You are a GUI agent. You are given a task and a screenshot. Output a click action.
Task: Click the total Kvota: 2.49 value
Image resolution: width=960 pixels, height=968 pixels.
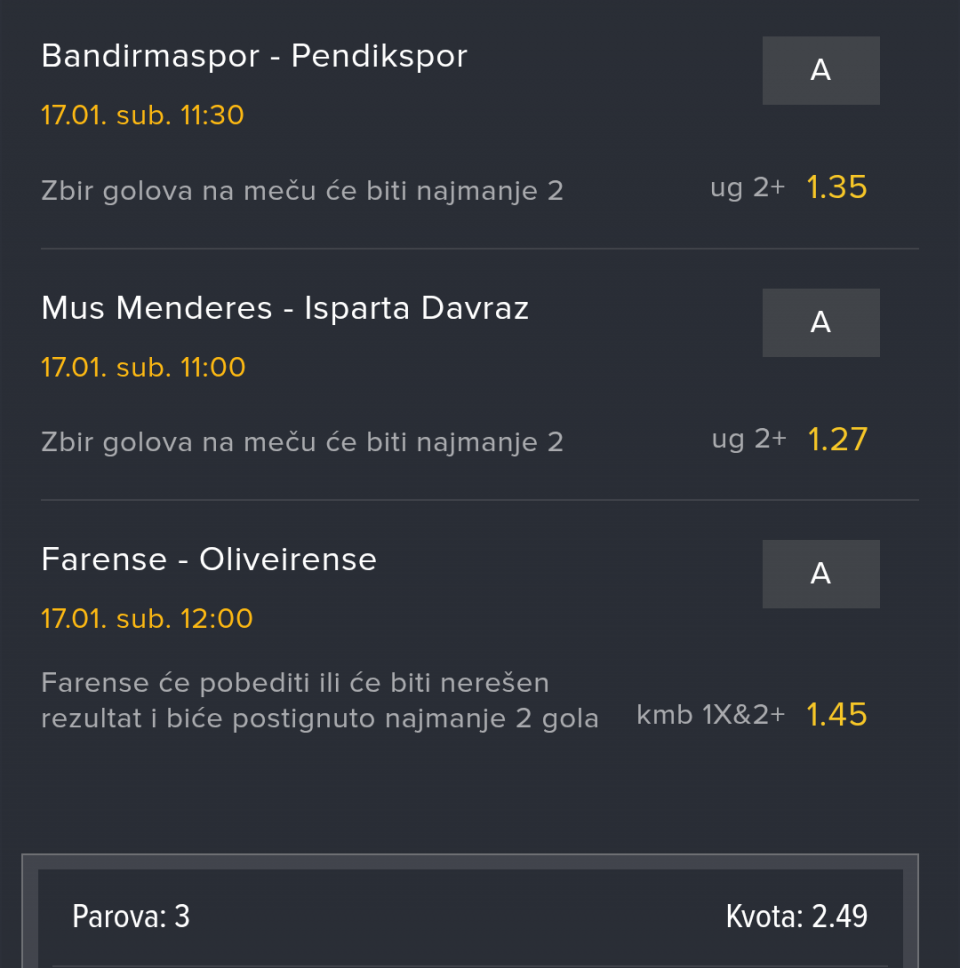click(796, 916)
